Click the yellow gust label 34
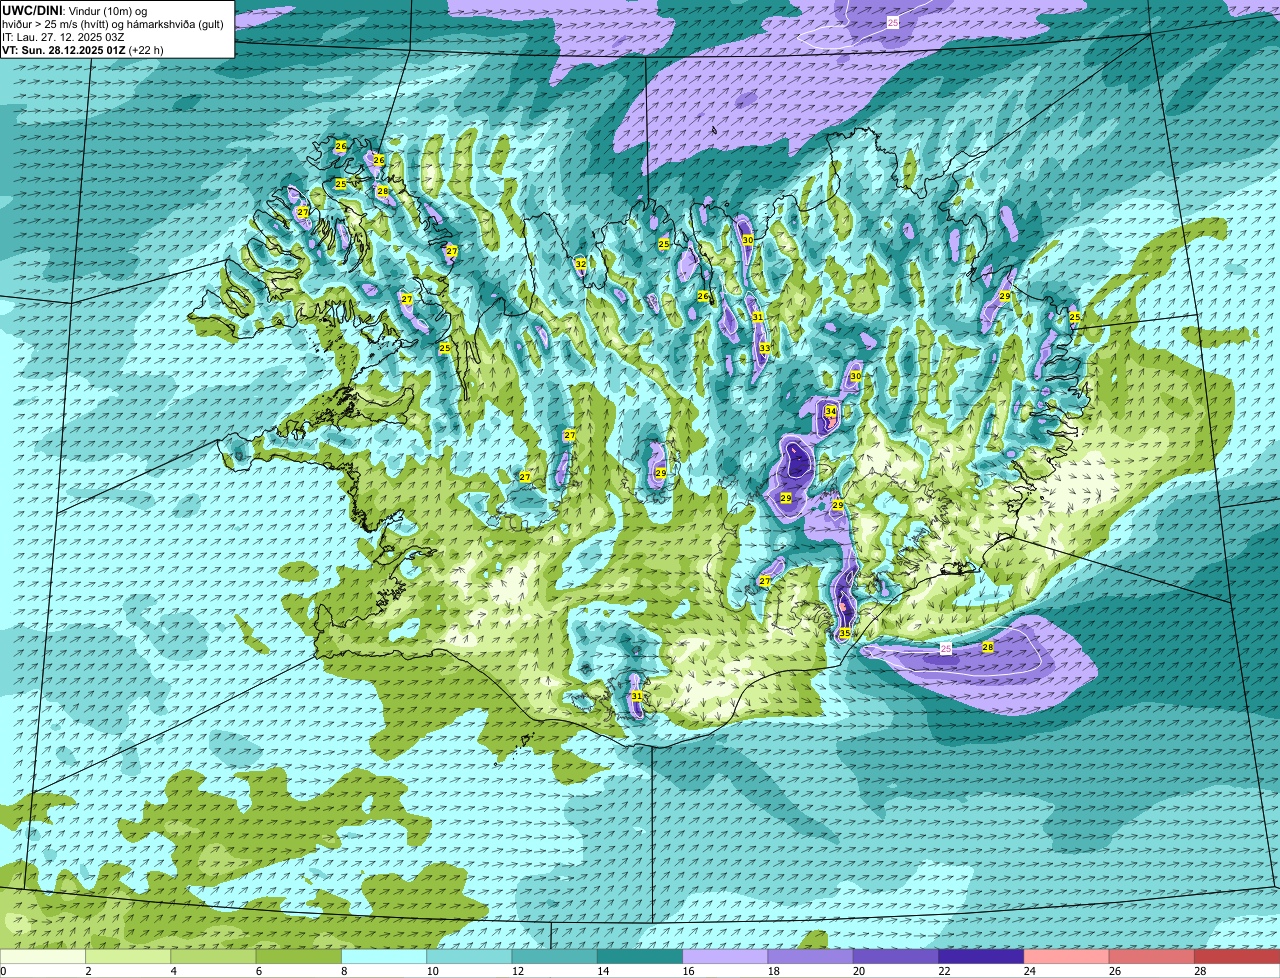The image size is (1280, 978). (830, 411)
